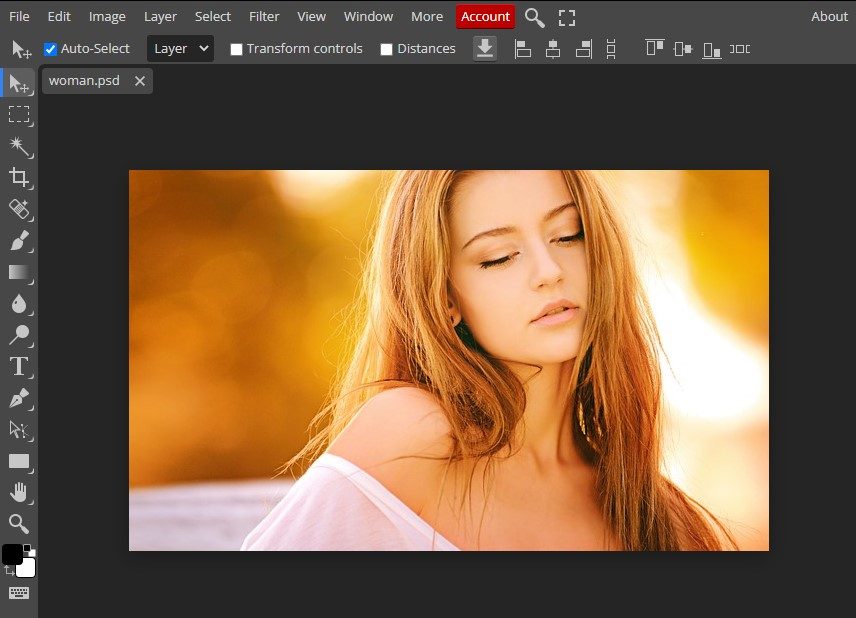Viewport: 856px width, 618px height.
Task: Click the red Account button
Action: click(x=485, y=16)
